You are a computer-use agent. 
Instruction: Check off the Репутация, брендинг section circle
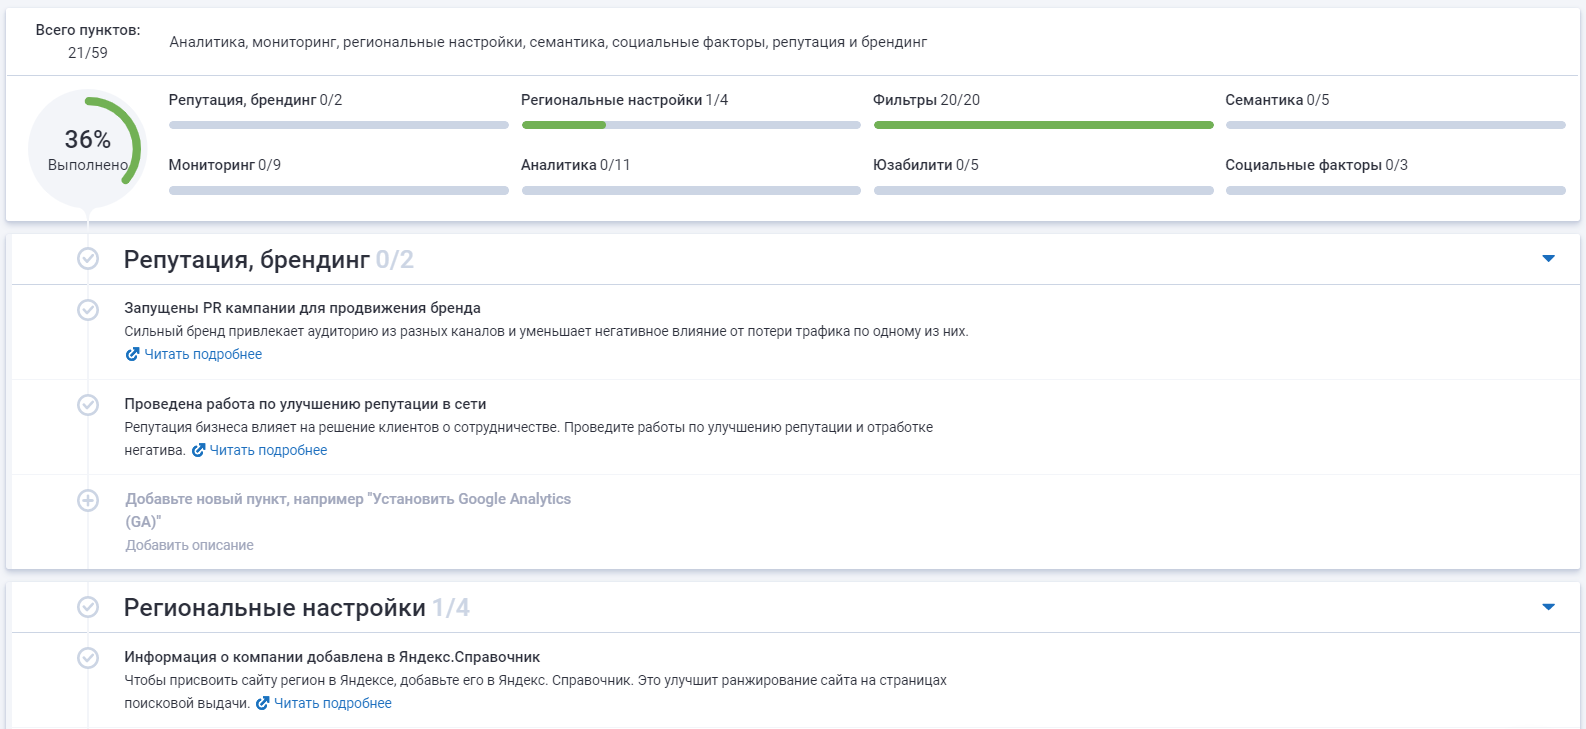[88, 259]
